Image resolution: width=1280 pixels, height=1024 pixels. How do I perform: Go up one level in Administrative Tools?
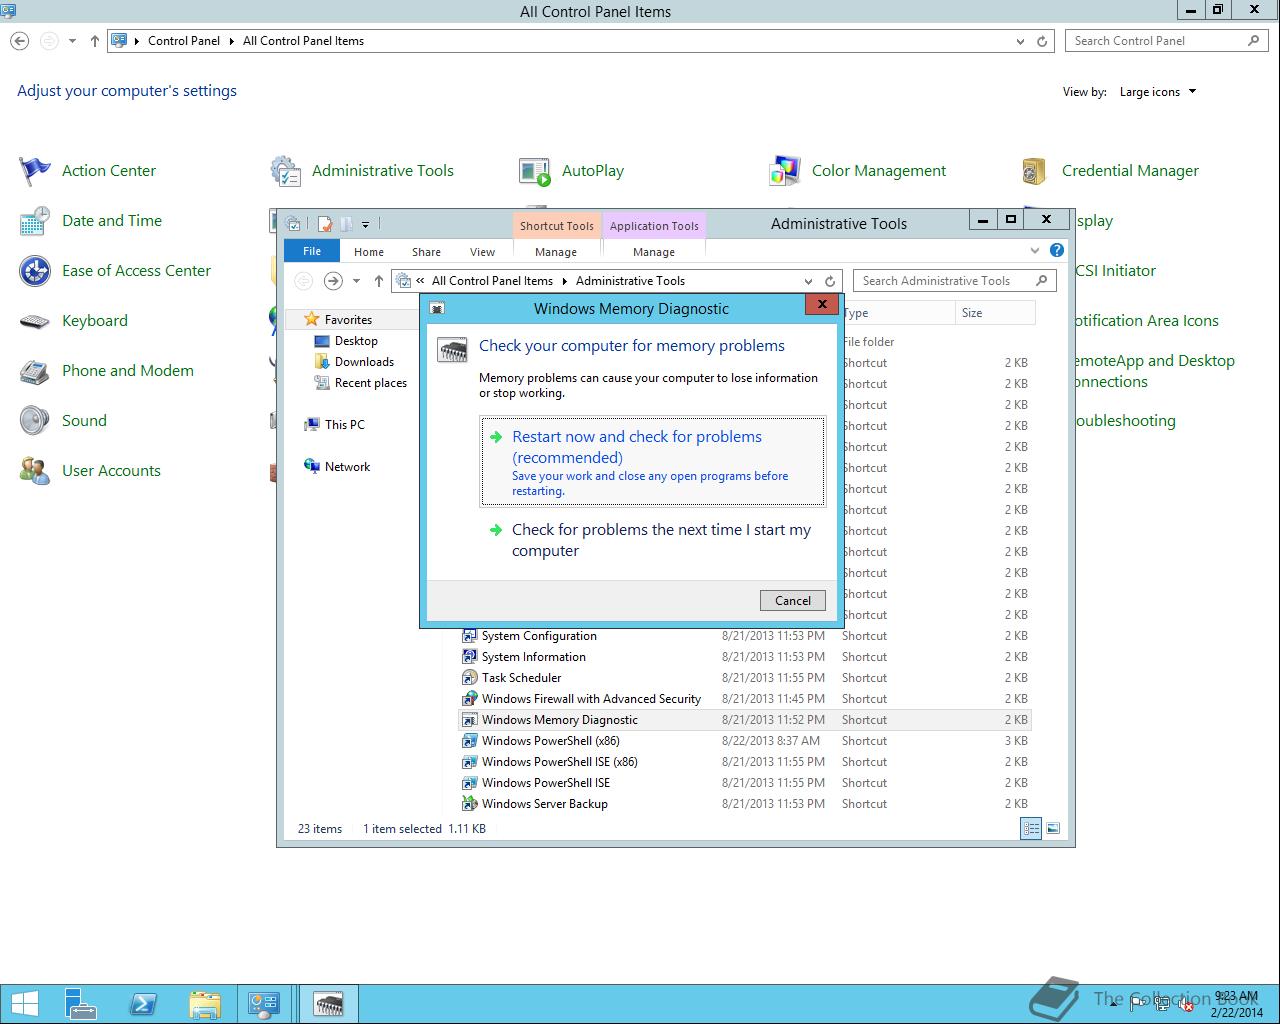[379, 281]
